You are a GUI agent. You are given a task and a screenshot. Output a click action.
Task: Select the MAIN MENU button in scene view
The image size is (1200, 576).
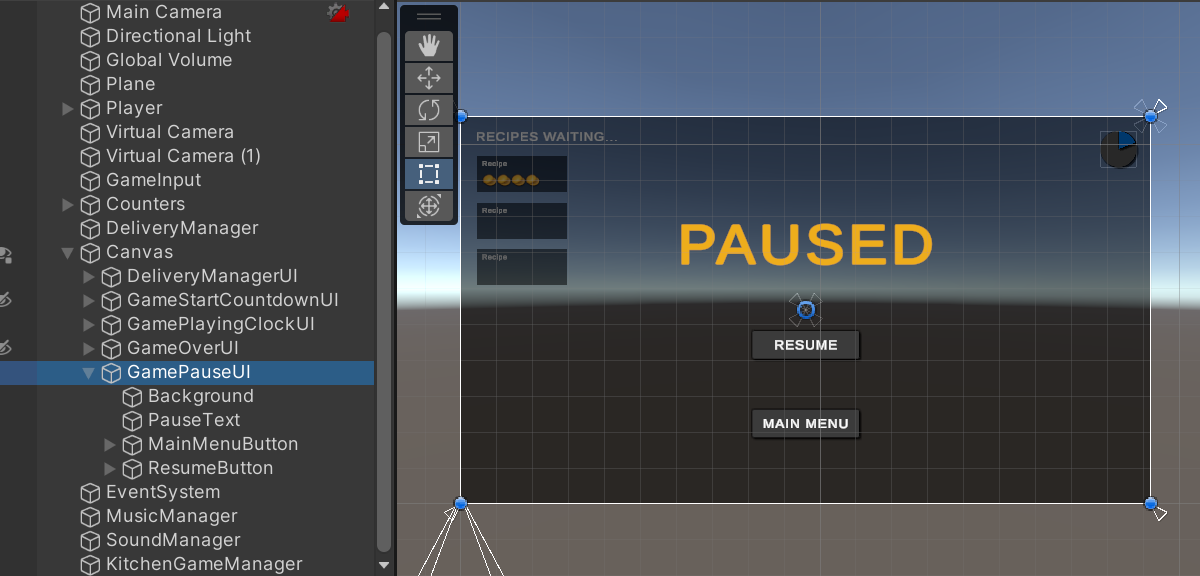[x=805, y=423]
